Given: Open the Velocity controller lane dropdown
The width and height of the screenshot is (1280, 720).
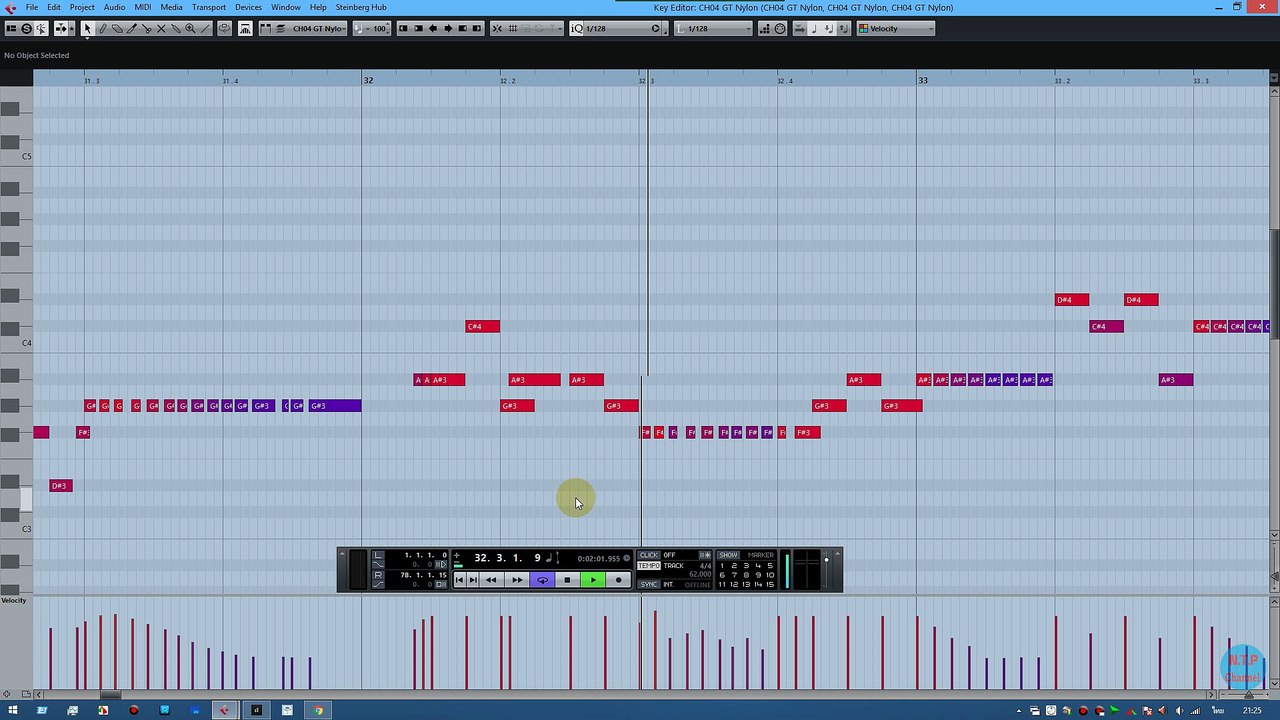Looking at the screenshot, I should pos(14,600).
